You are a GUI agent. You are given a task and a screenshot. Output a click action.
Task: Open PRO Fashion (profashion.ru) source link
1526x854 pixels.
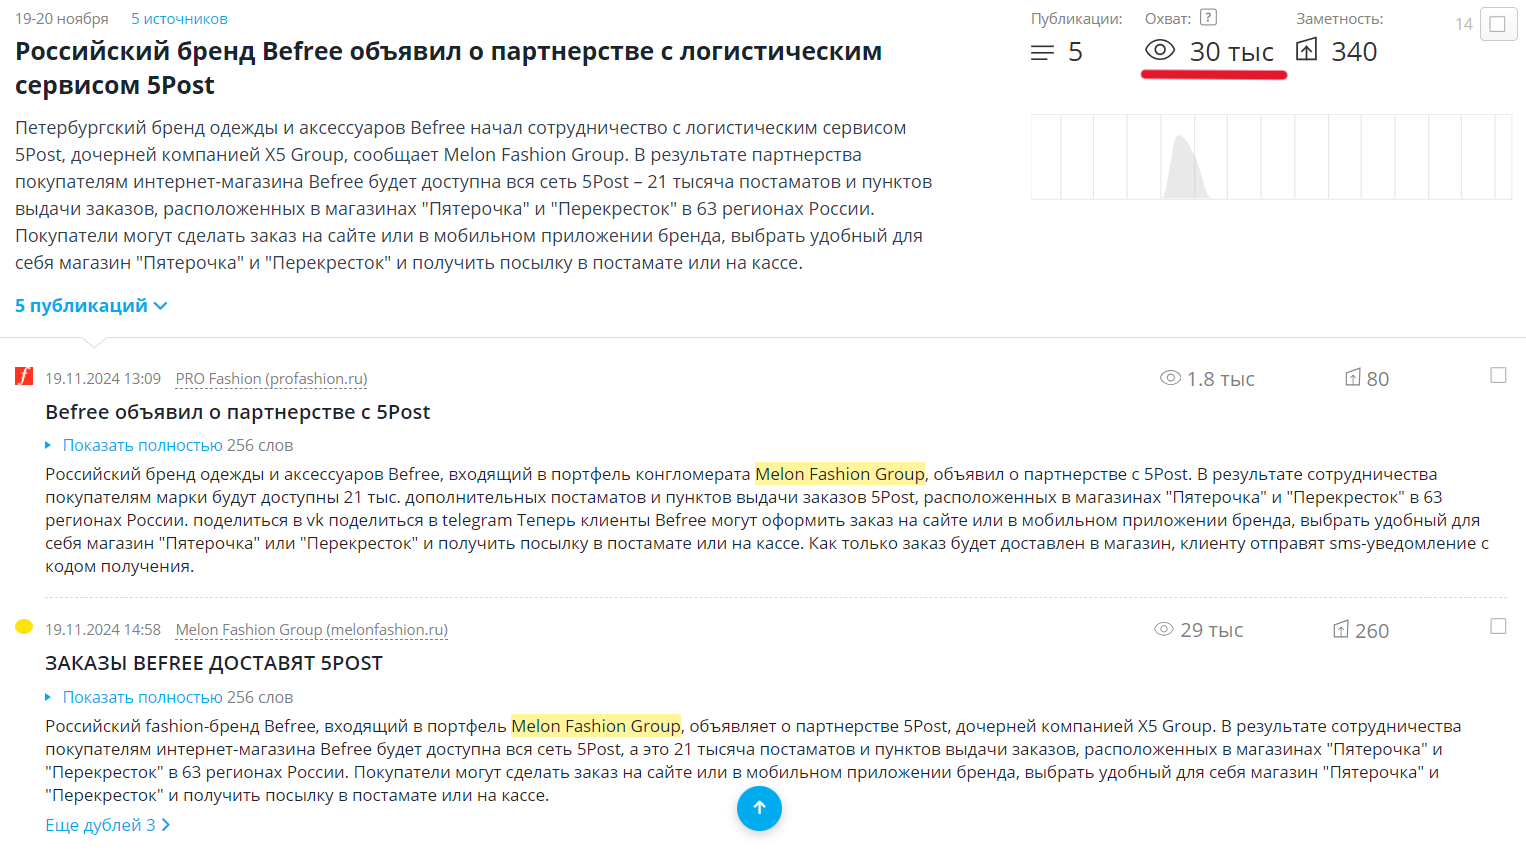click(x=271, y=379)
